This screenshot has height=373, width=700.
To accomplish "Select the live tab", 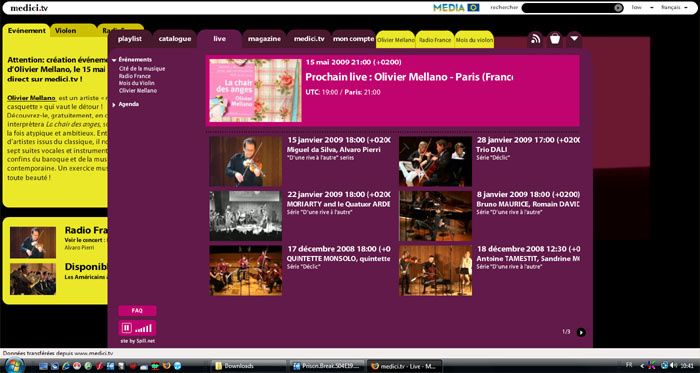I will coord(219,39).
